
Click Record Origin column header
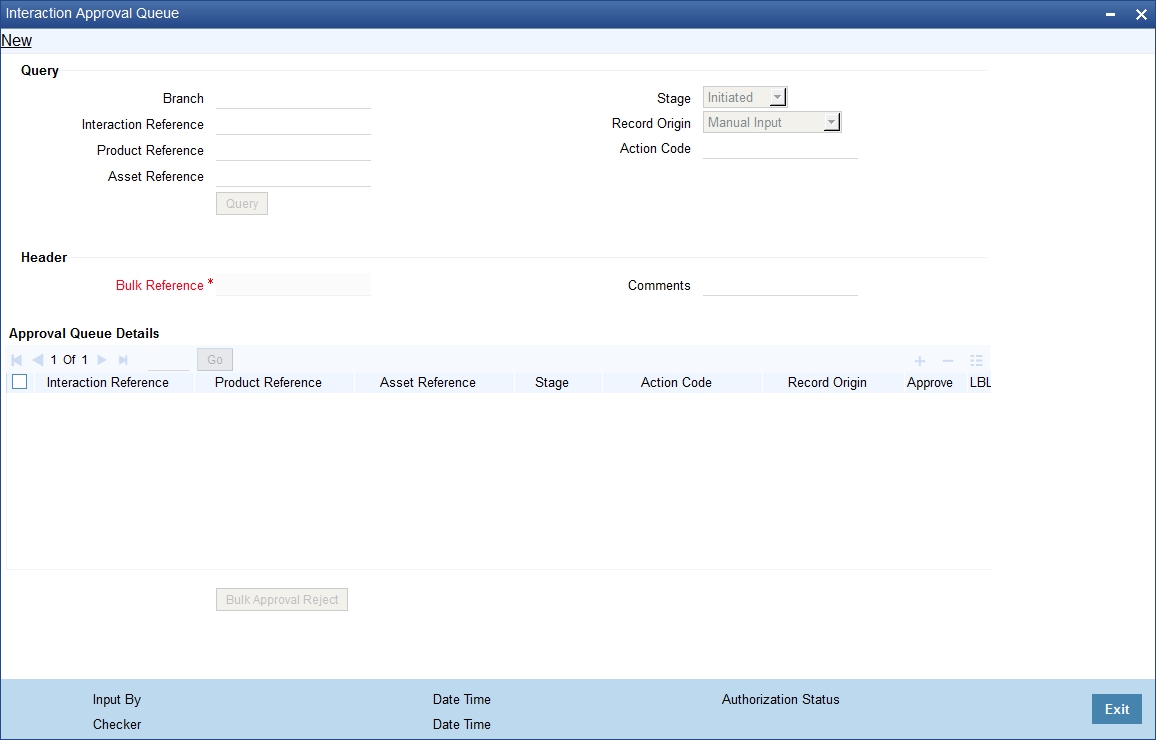827,383
